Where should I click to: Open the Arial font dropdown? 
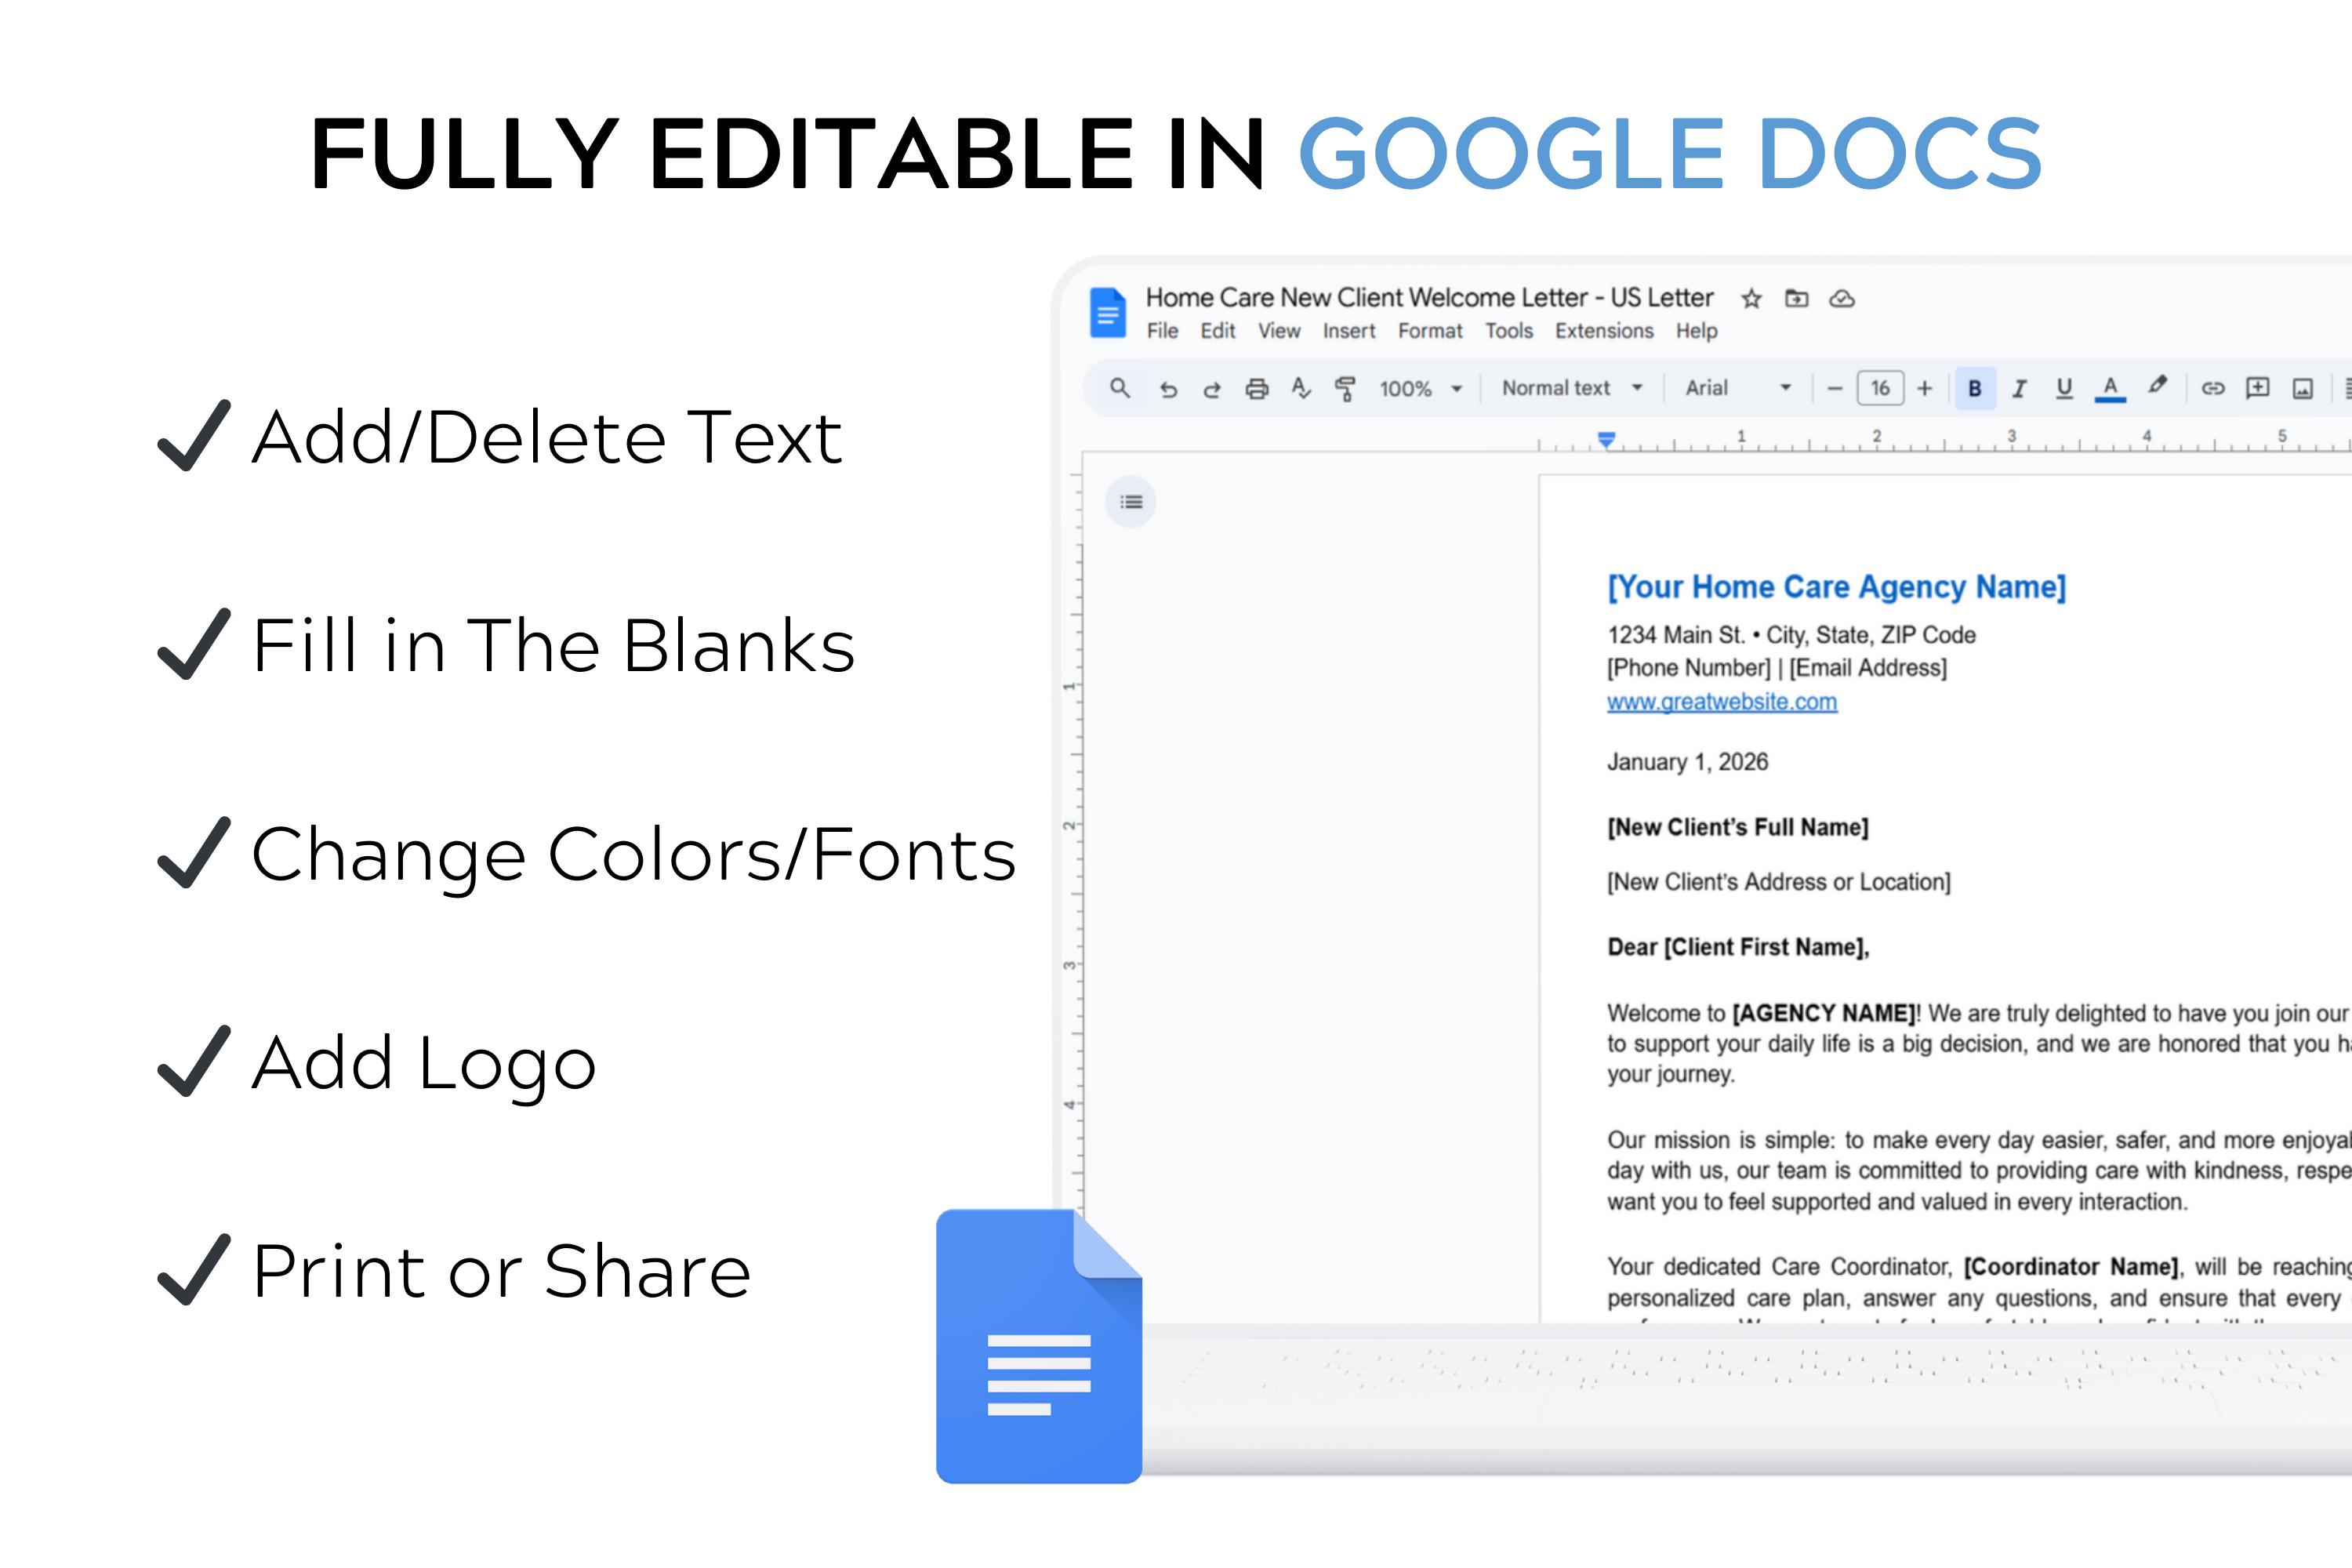click(x=1738, y=388)
